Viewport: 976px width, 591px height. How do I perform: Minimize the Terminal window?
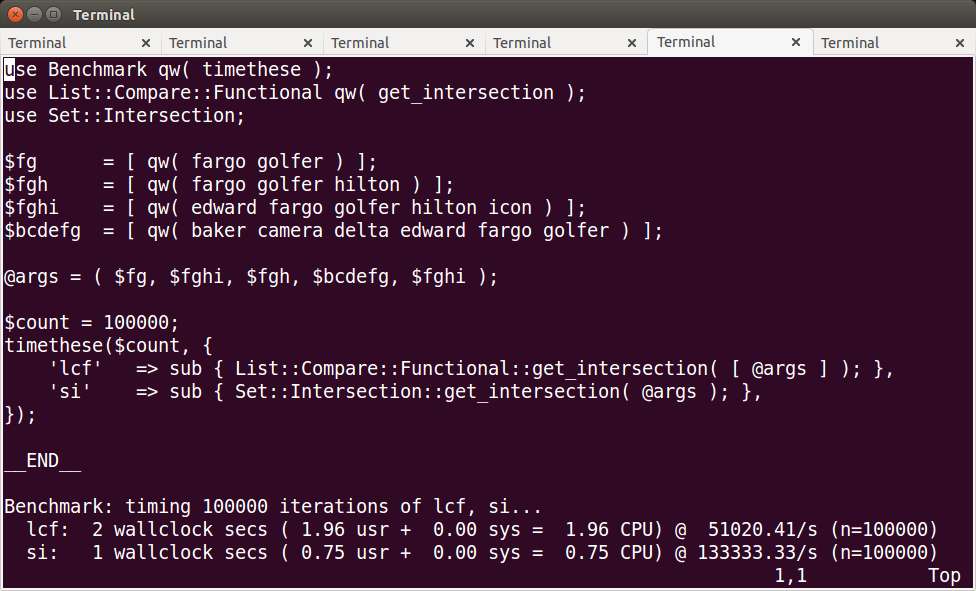[33, 15]
